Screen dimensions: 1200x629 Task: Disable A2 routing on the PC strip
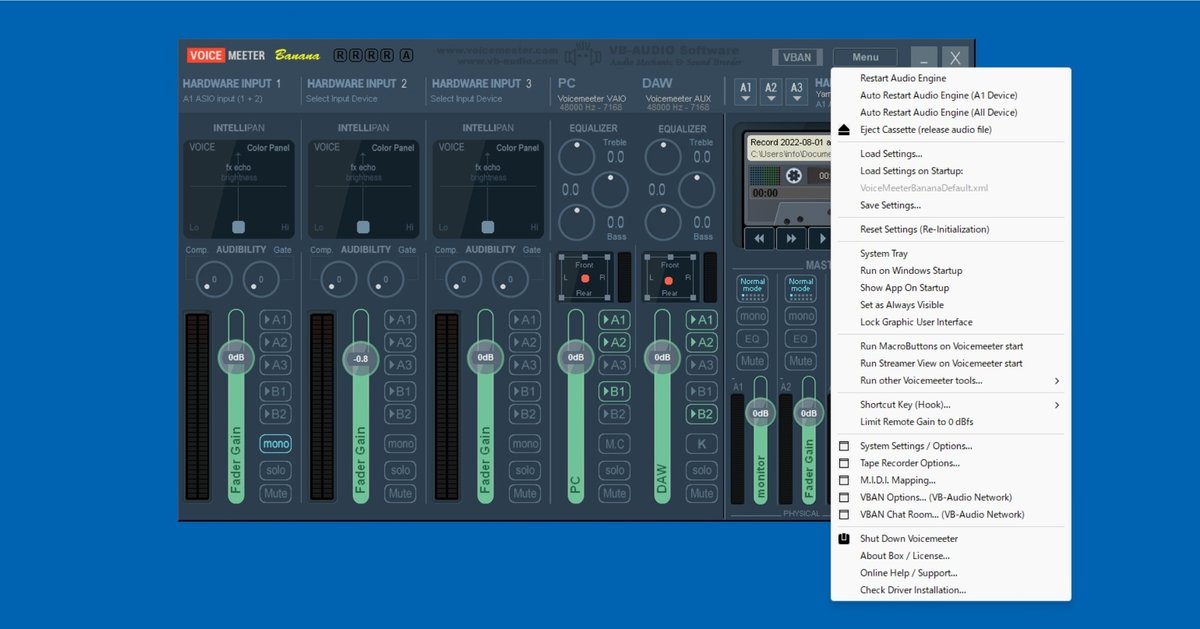coord(614,342)
